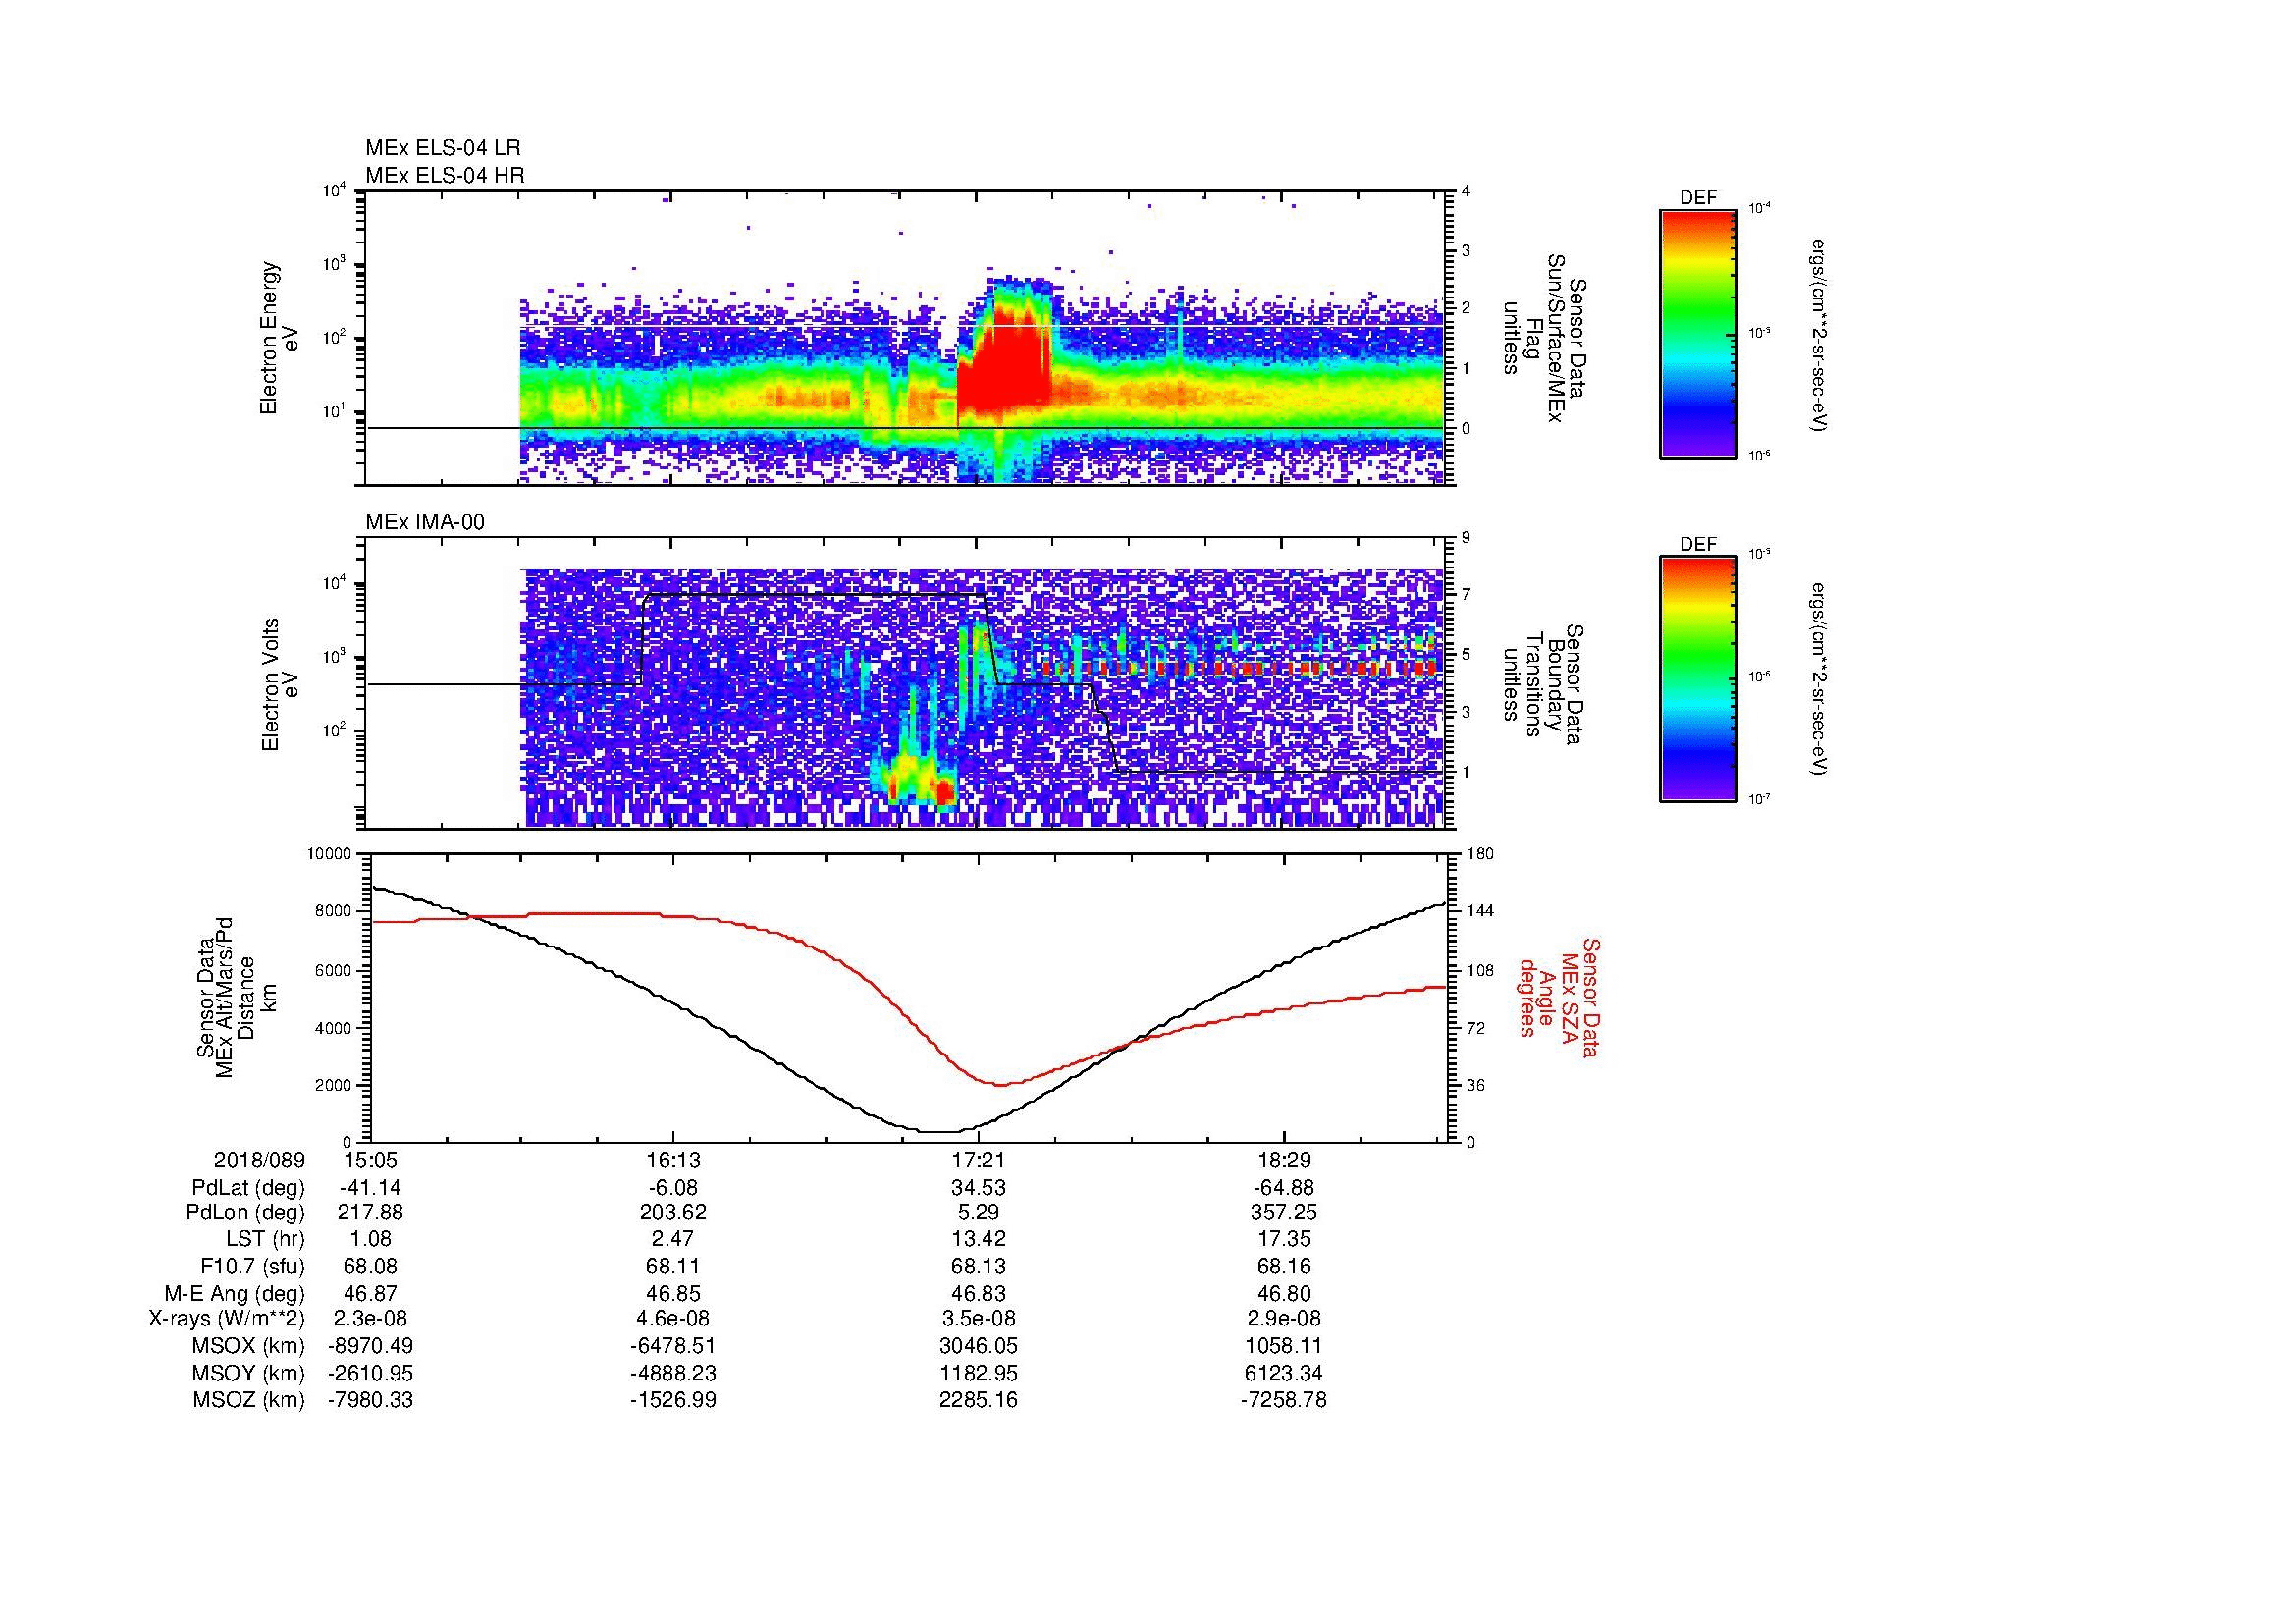Click the '17:21' time tick label

click(979, 1161)
